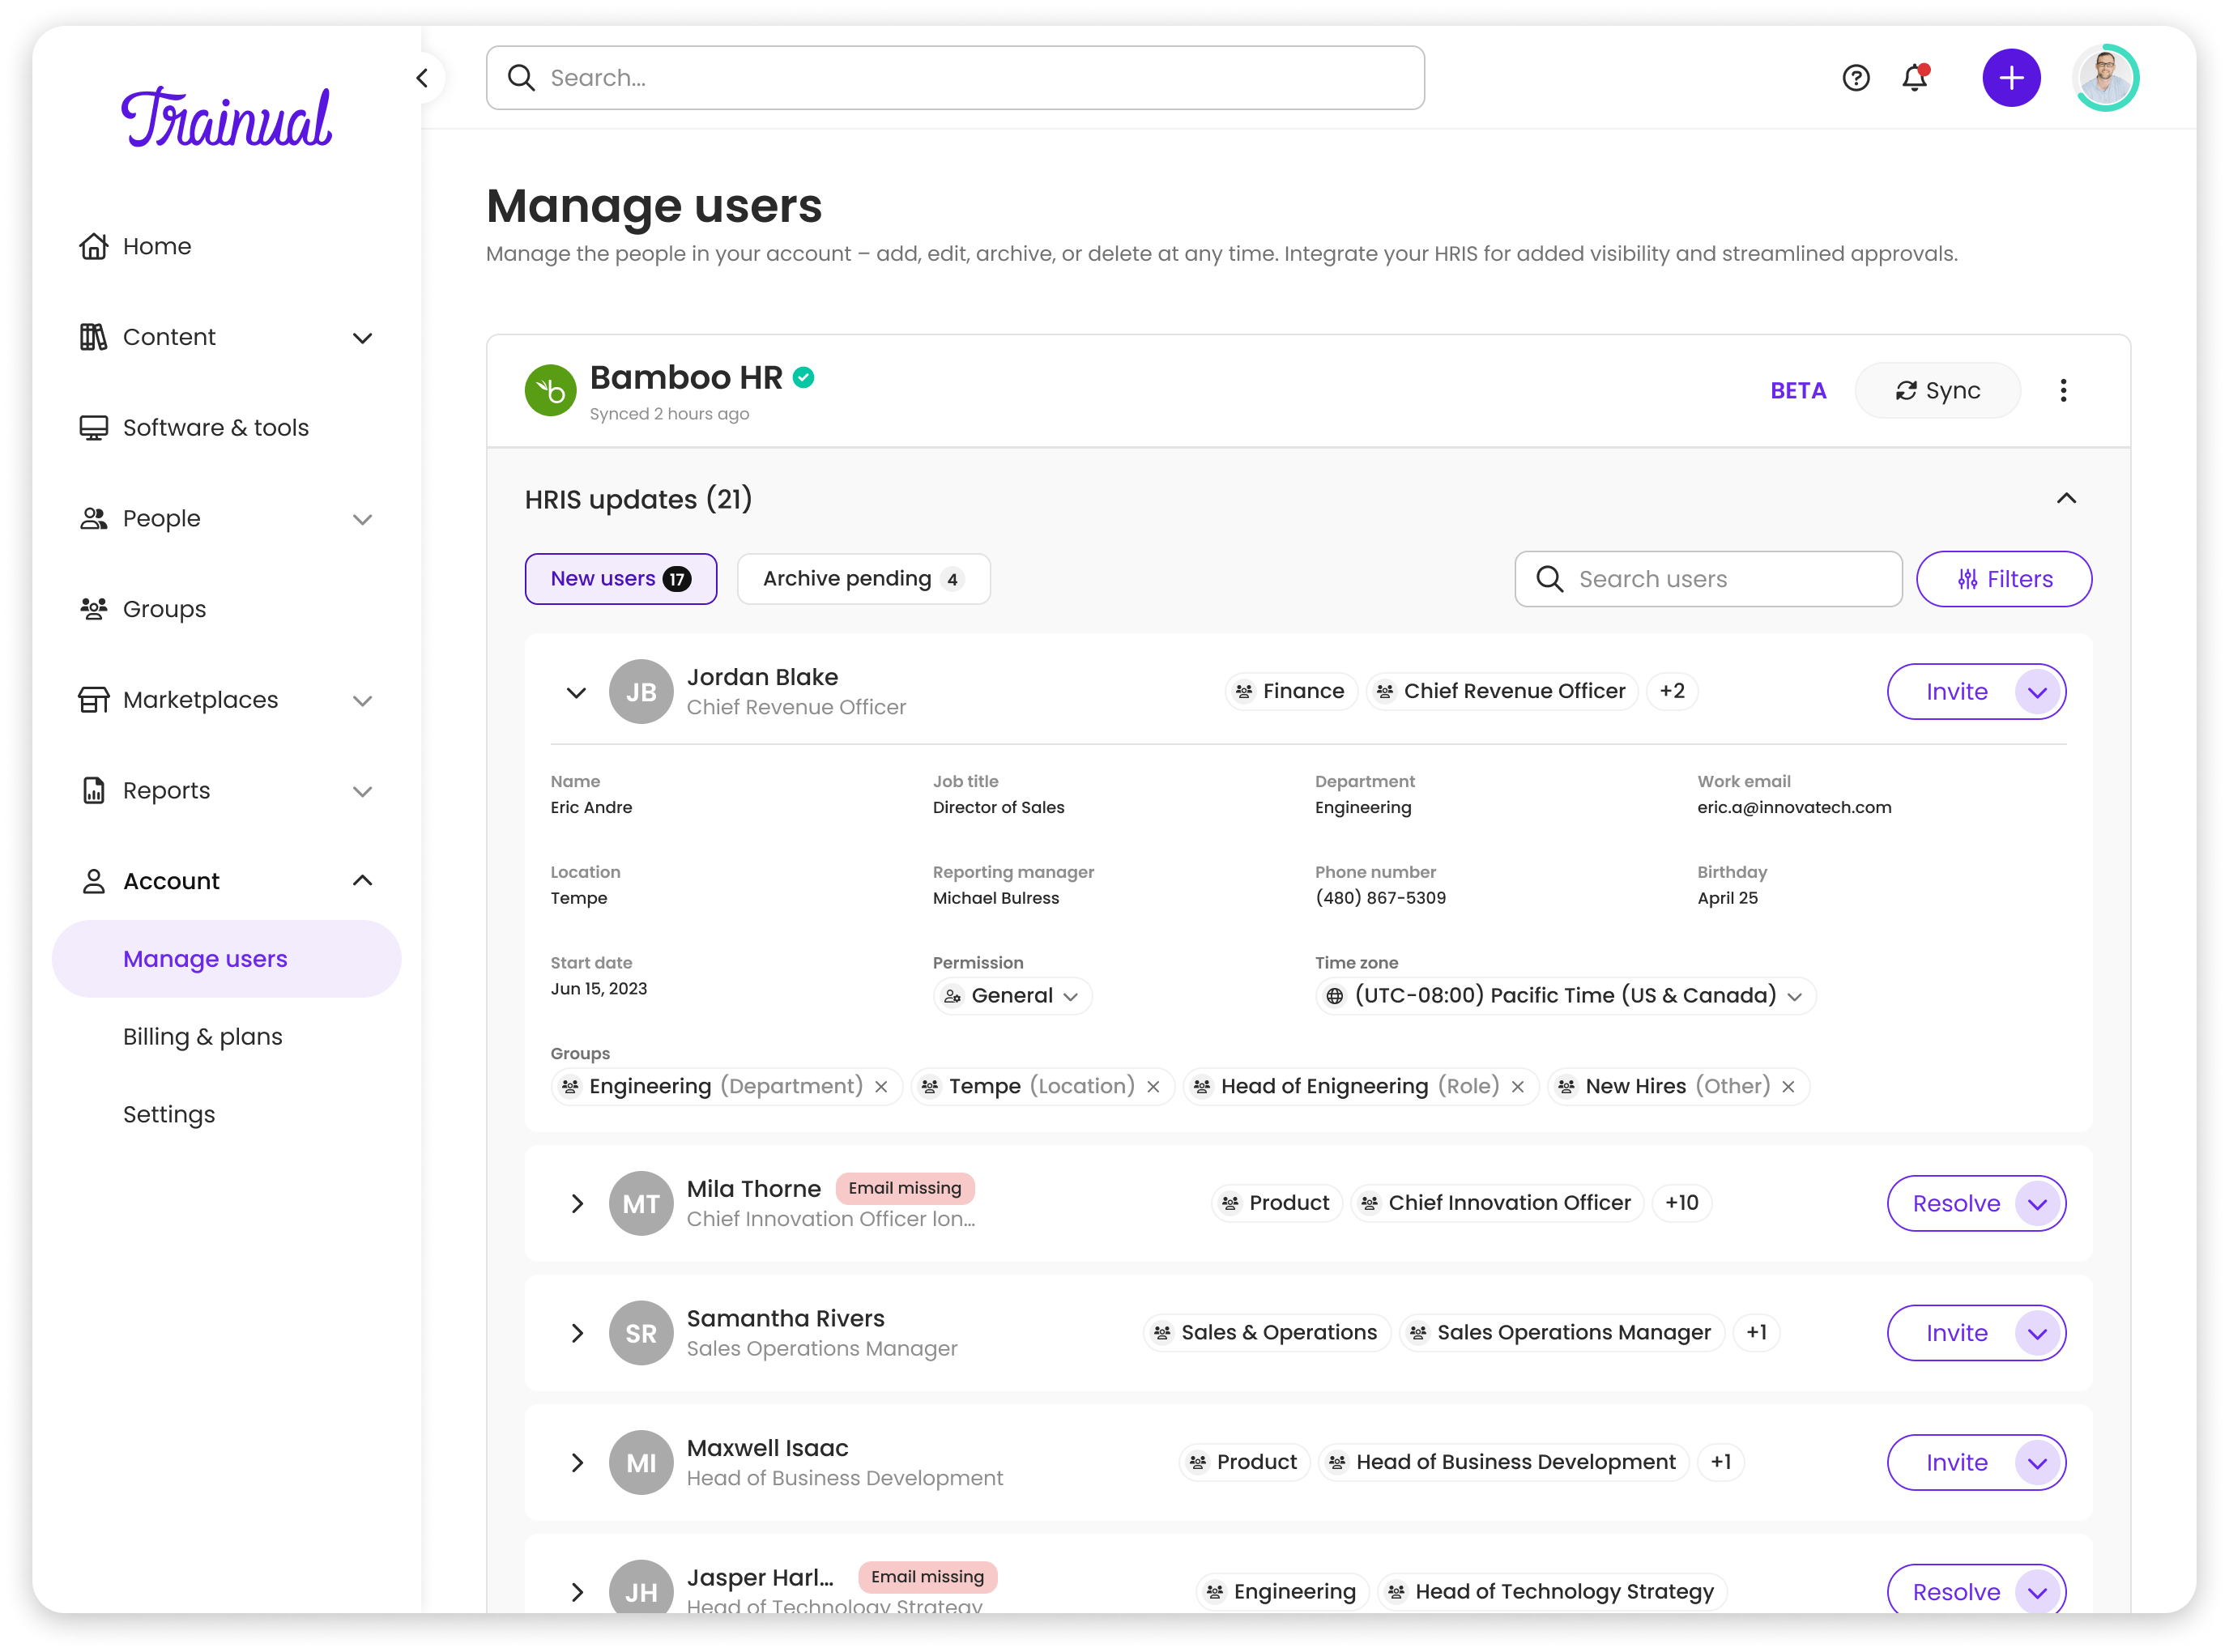Image resolution: width=2229 pixels, height=1652 pixels.
Task: Click the purple plus create button
Action: pos(2011,78)
